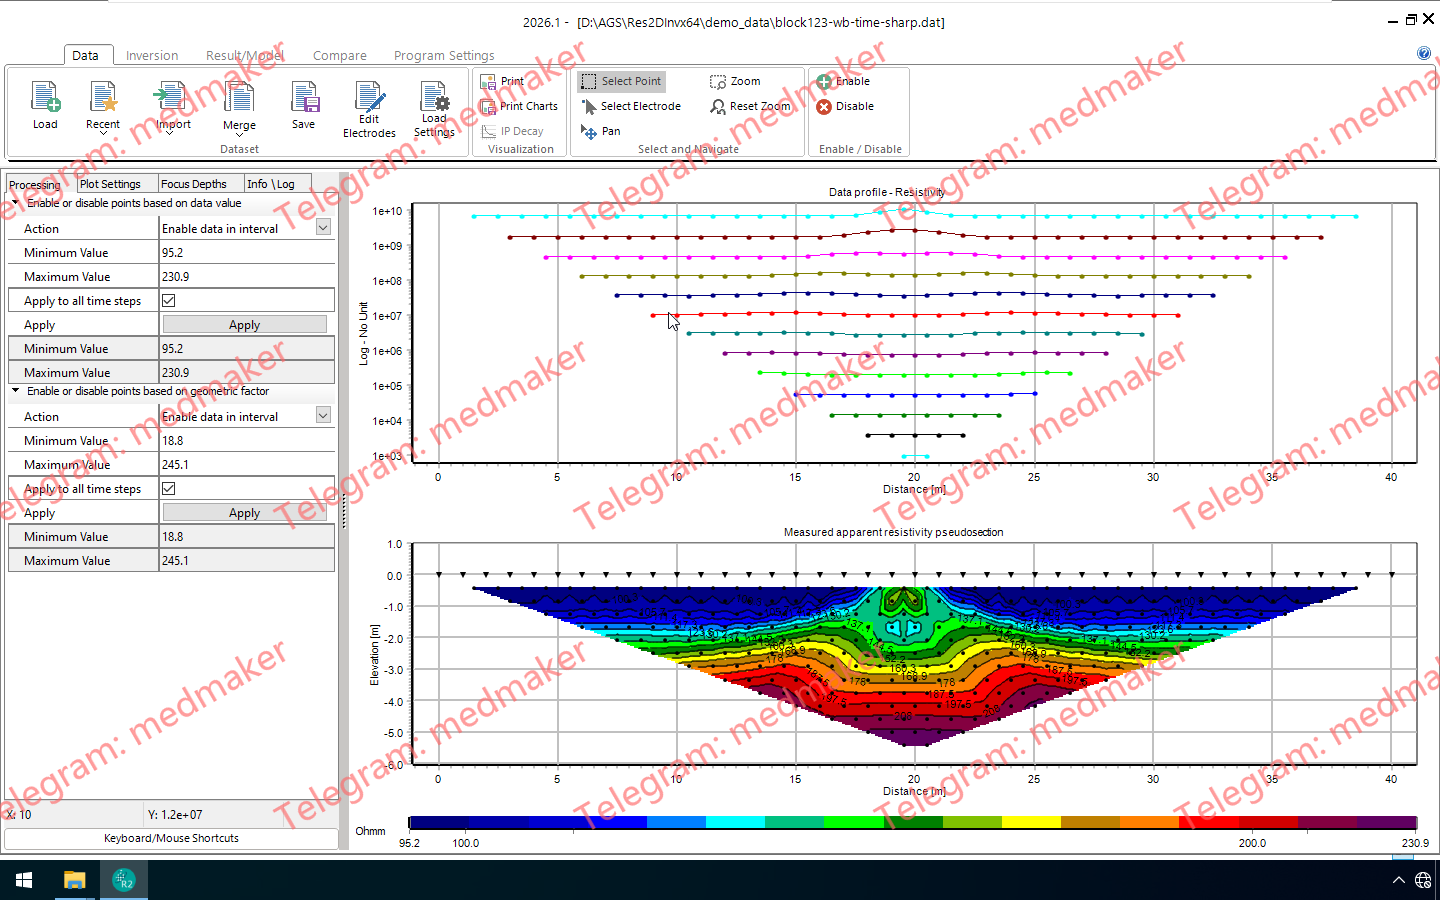Screen dimensions: 1440x900
Task: Click the Save dataset icon
Action: coord(304,97)
